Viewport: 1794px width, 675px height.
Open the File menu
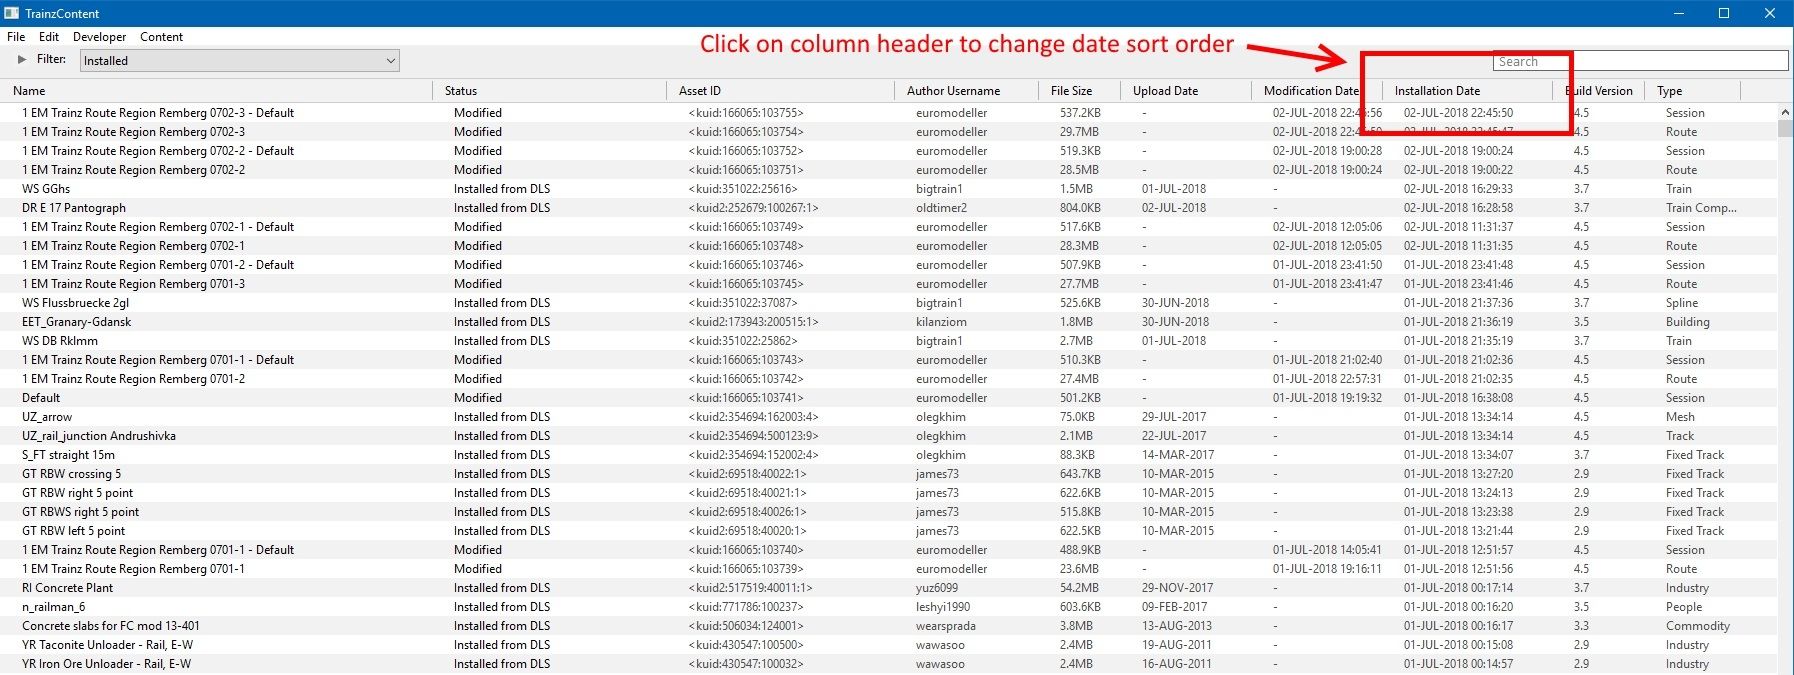pos(16,37)
